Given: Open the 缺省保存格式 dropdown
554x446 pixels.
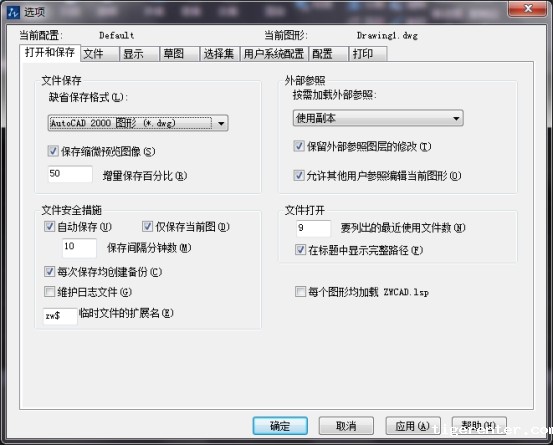Looking at the screenshot, I should pos(138,123).
